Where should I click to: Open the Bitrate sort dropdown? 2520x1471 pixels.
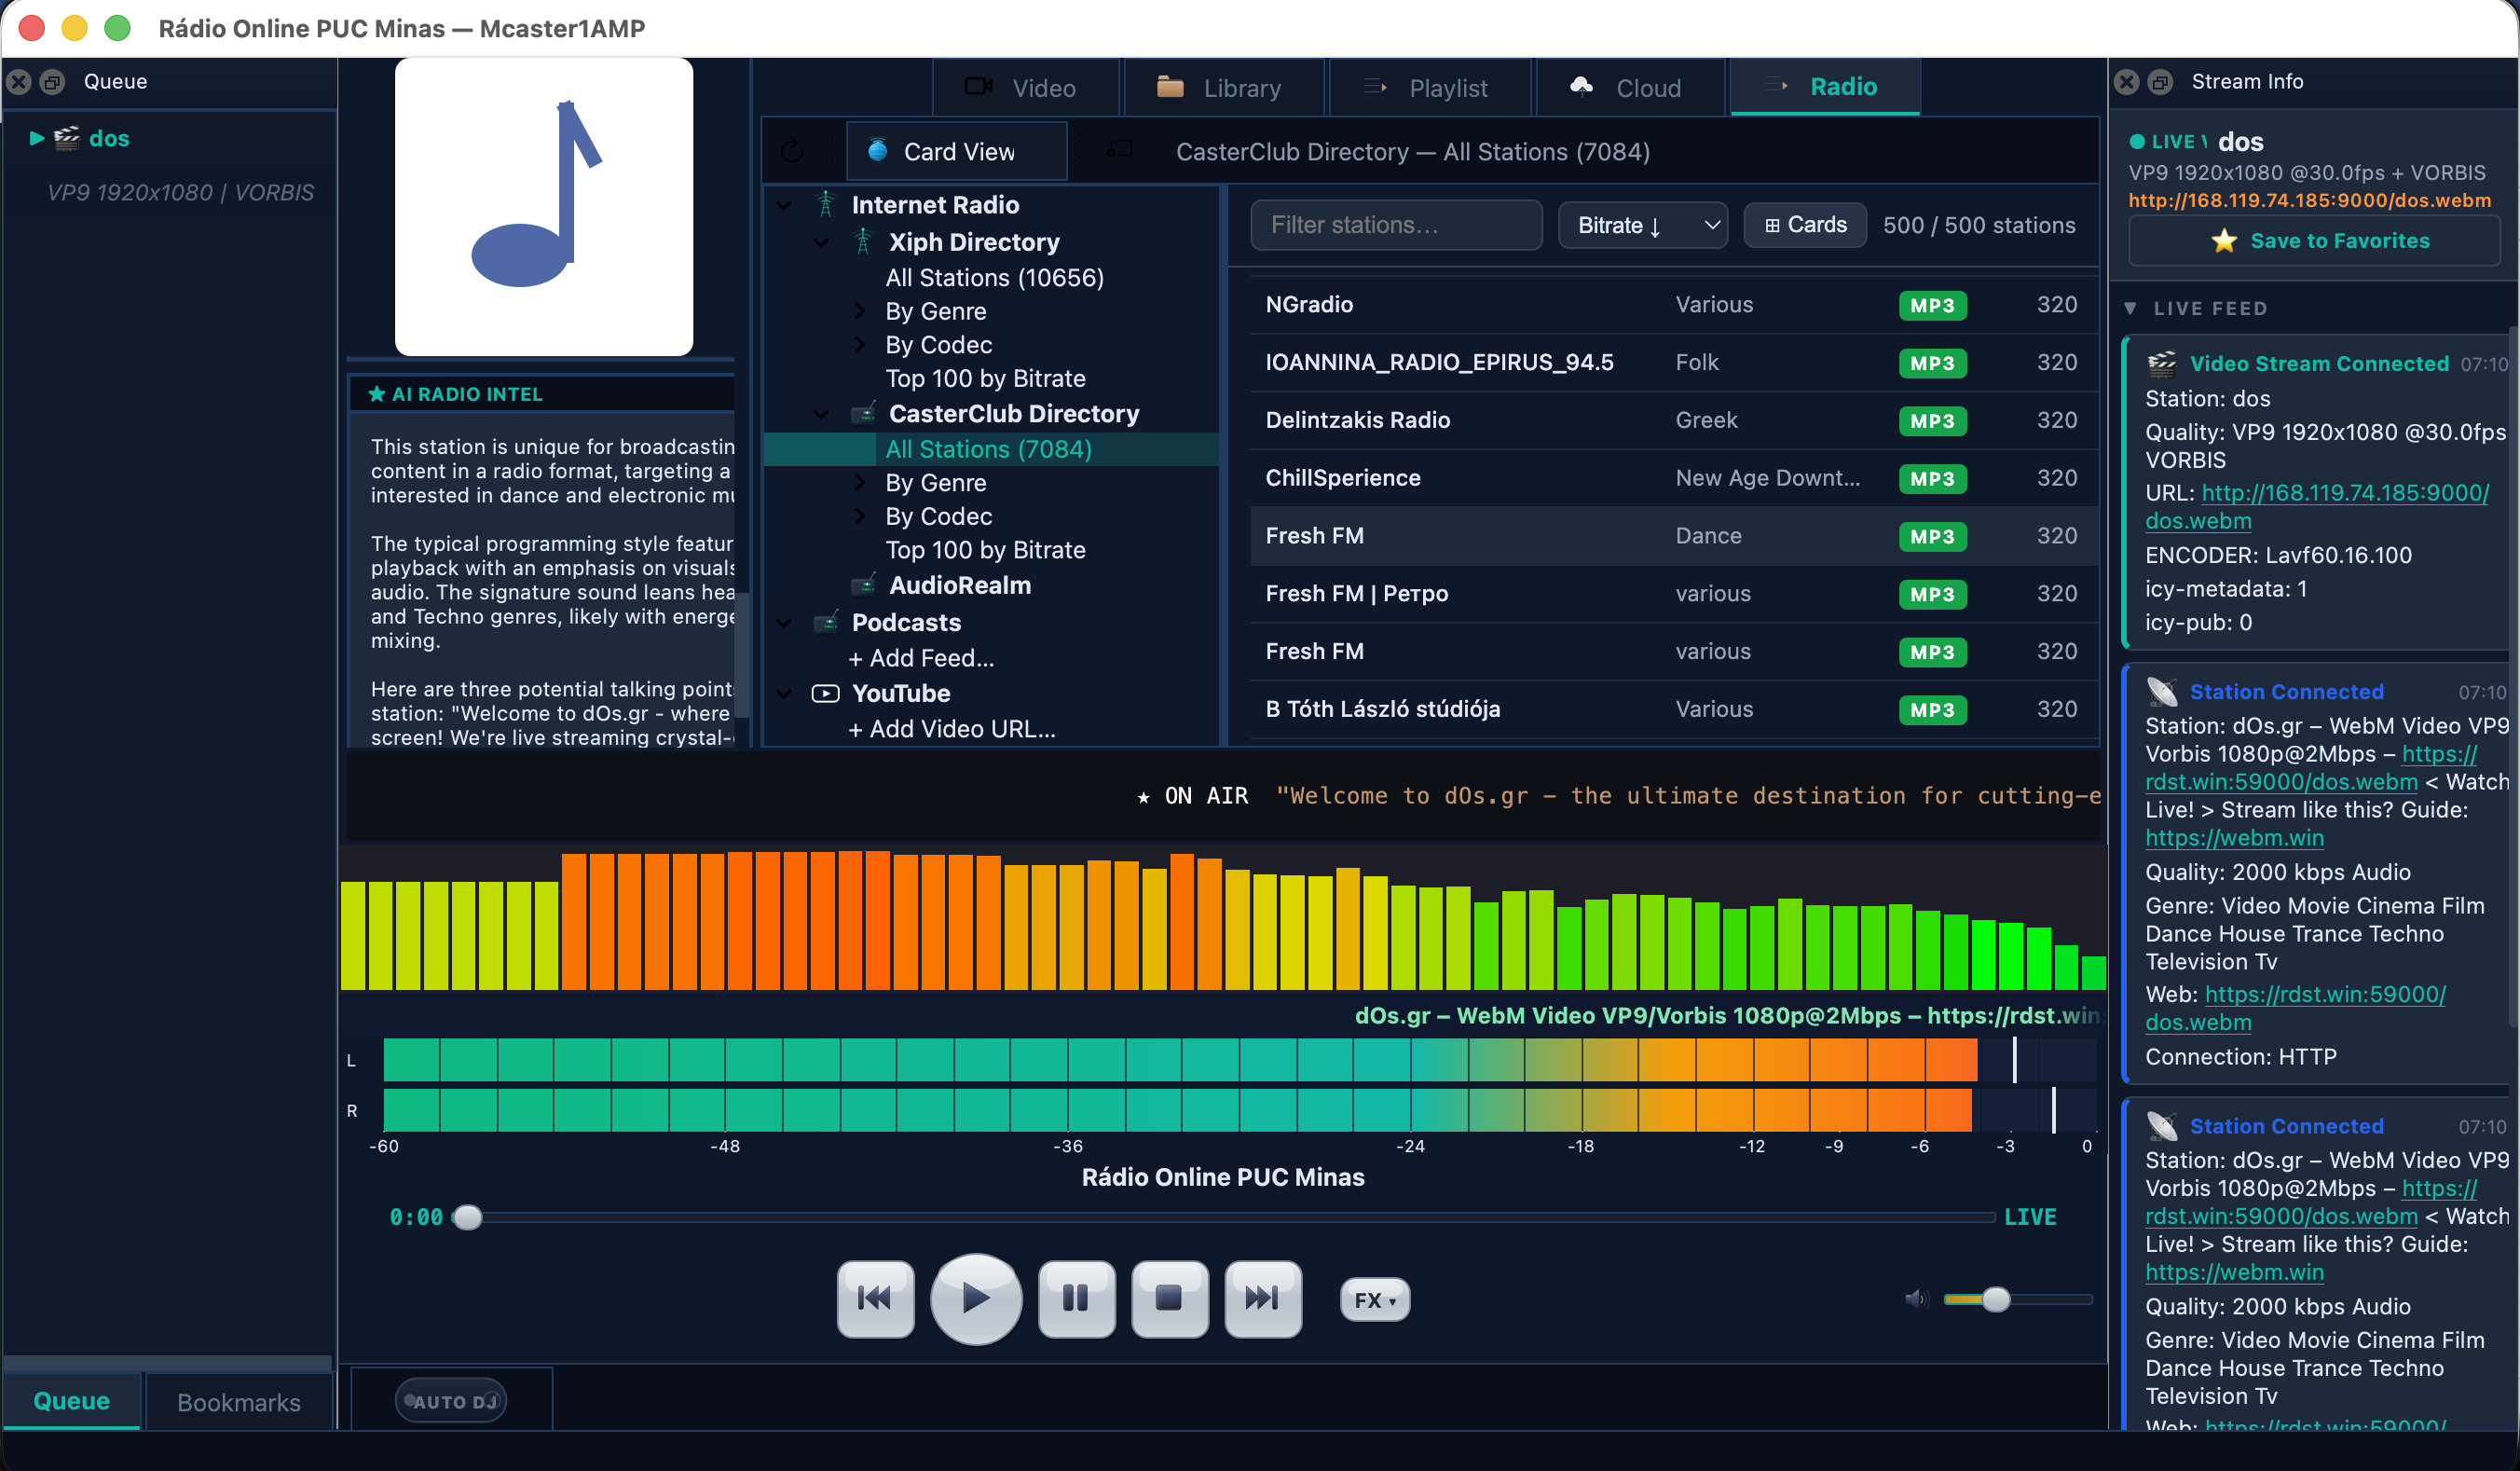pyautogui.click(x=1643, y=225)
